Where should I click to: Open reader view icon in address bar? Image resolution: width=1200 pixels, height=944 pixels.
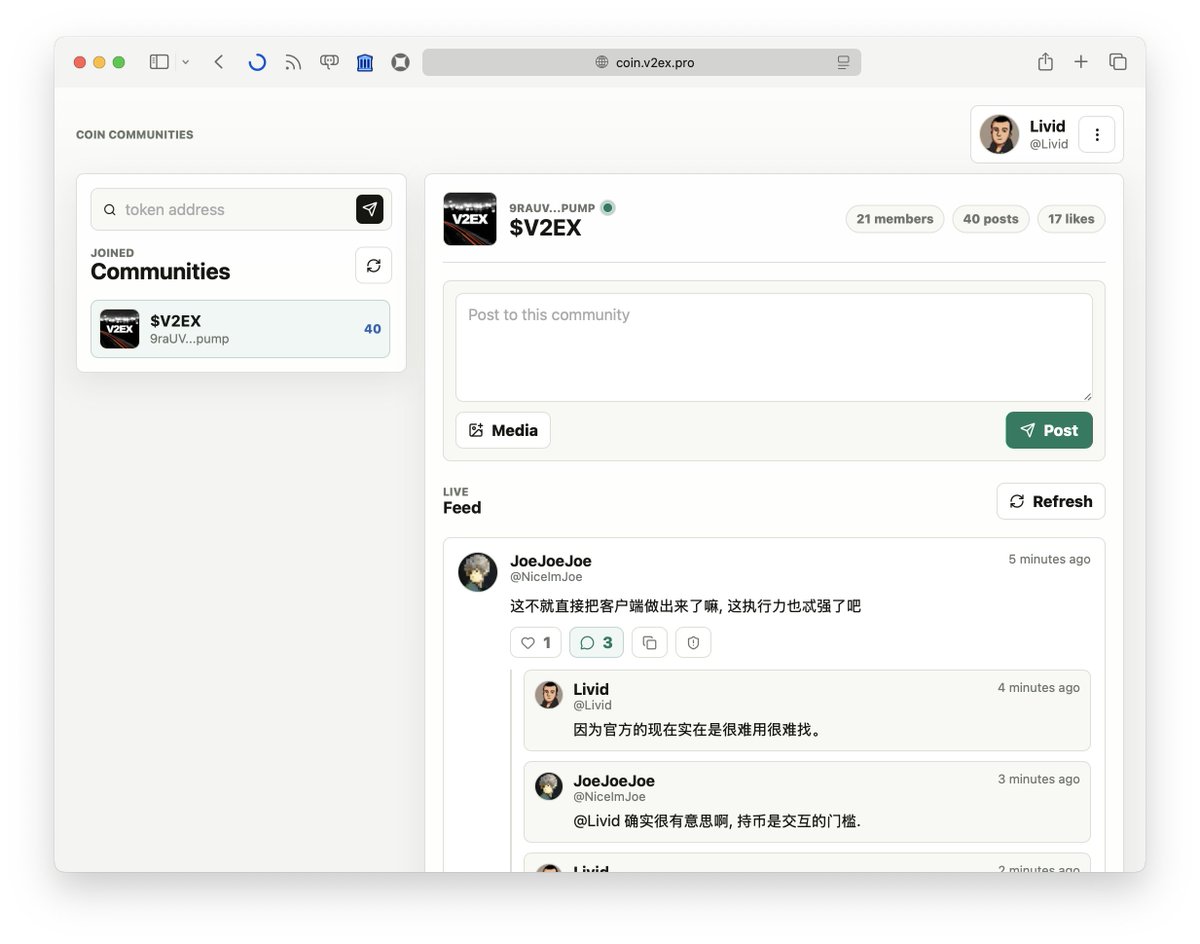click(843, 62)
